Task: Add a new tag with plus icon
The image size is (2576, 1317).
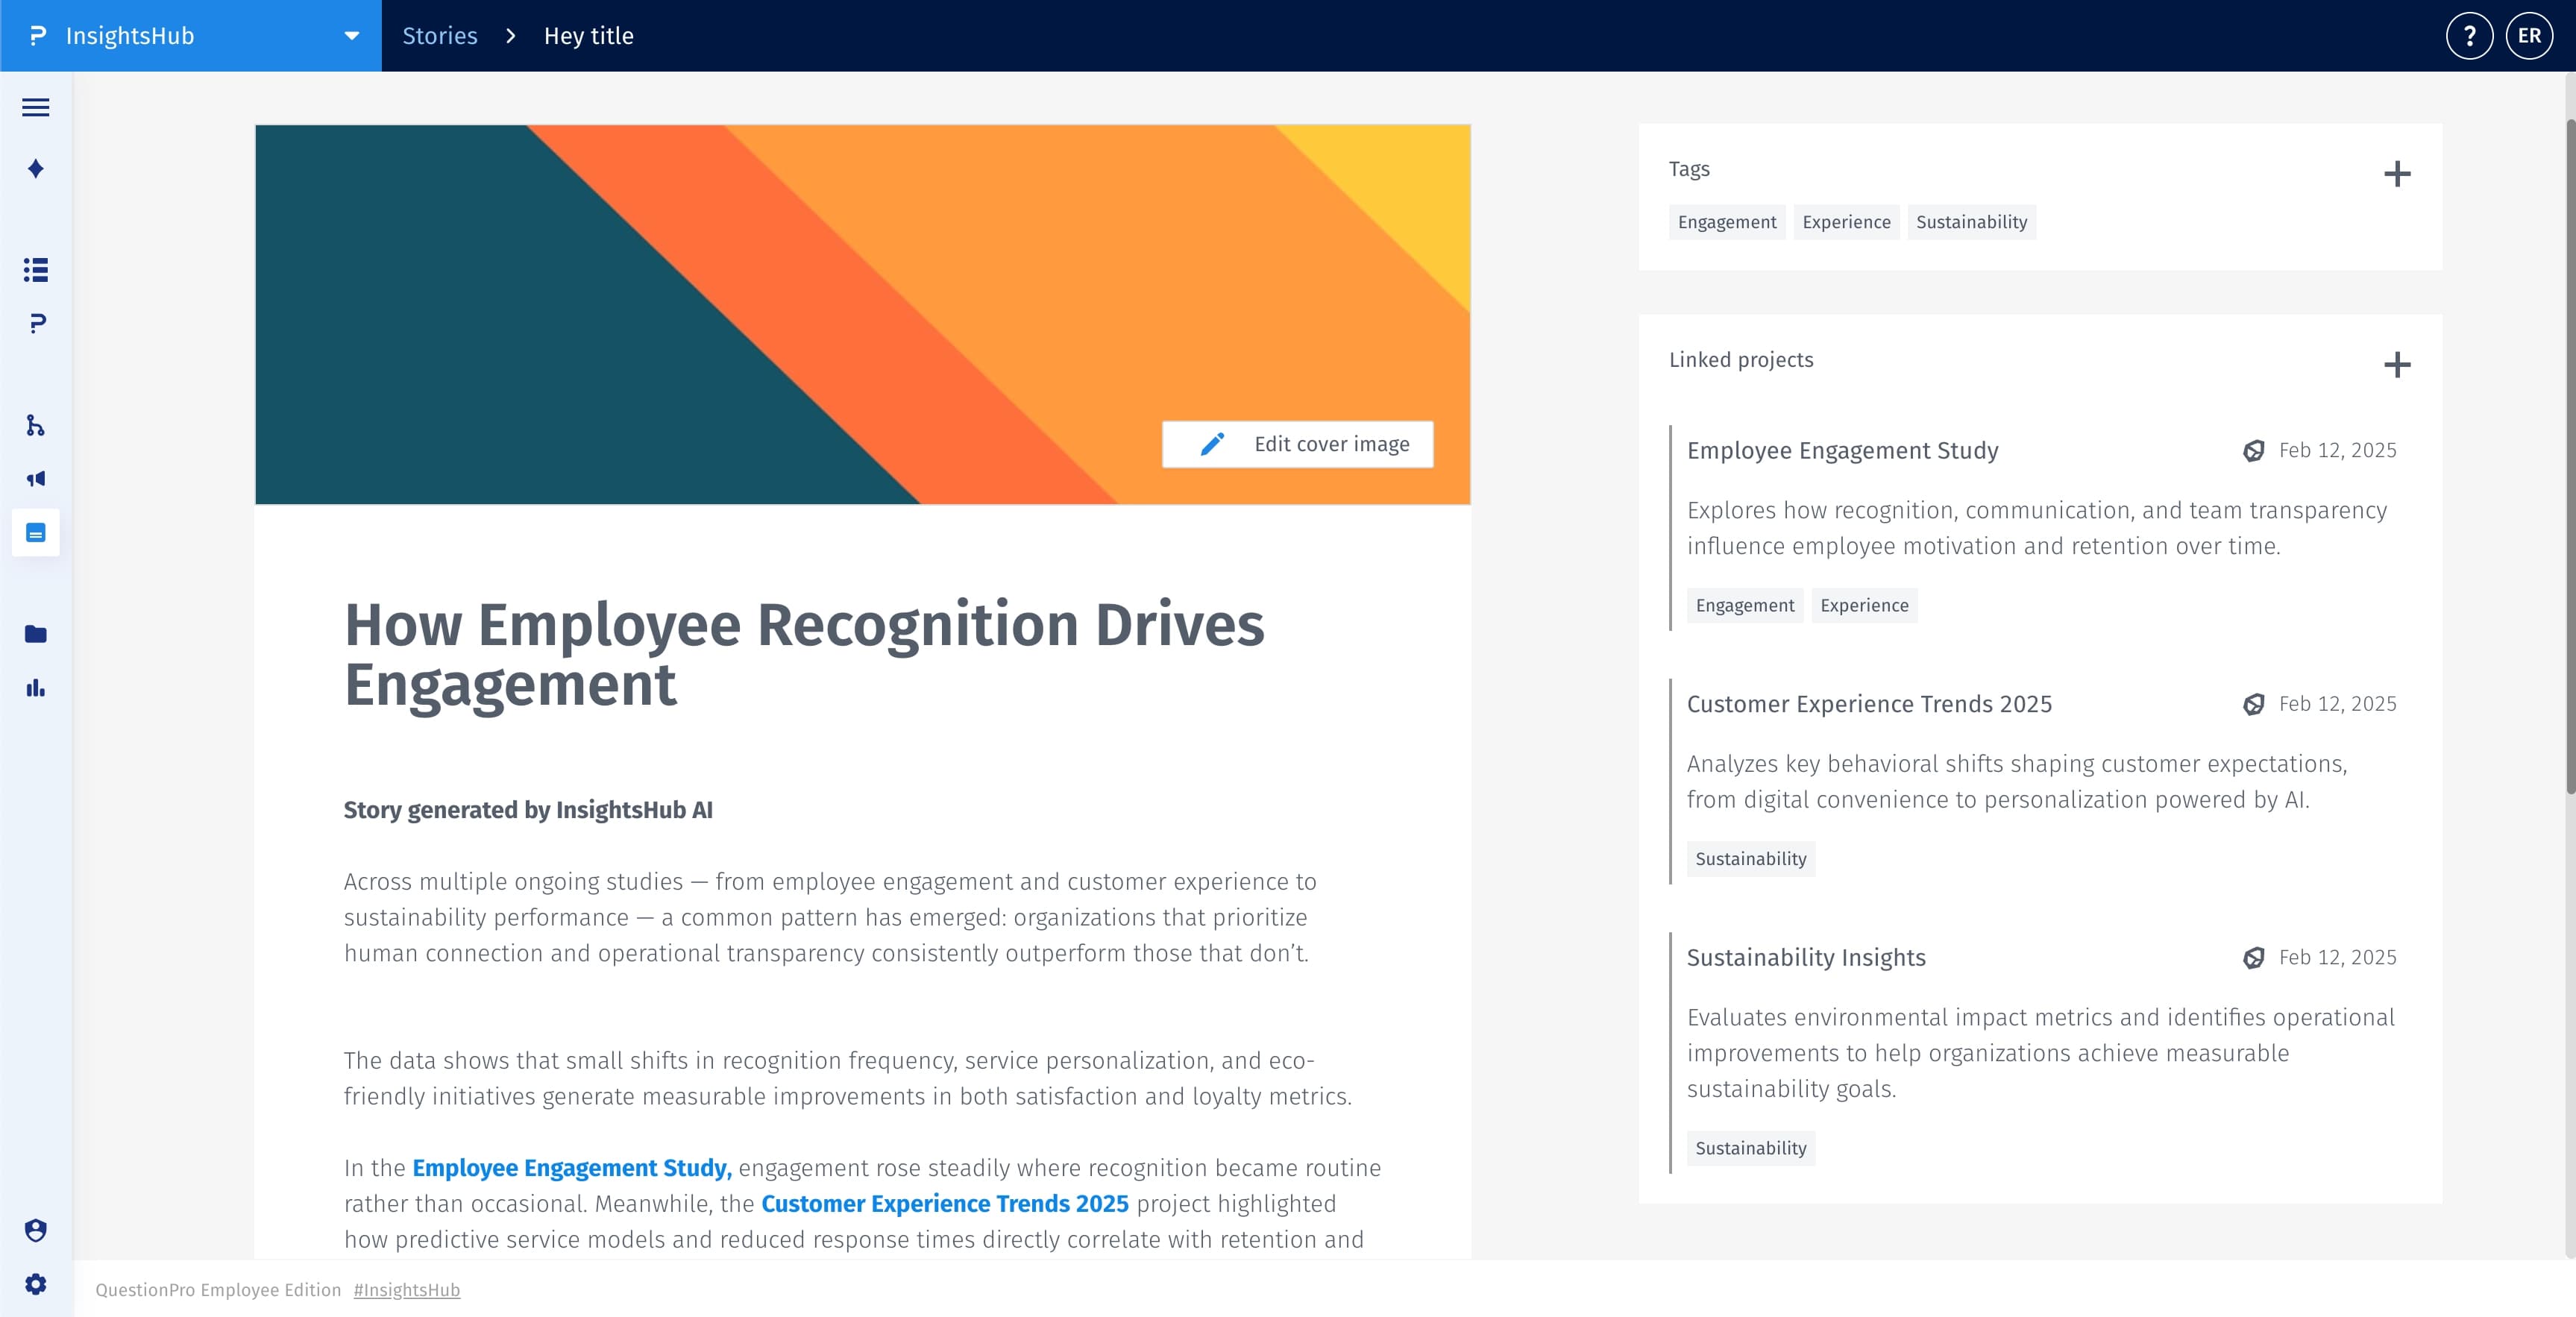Action: tap(2397, 174)
